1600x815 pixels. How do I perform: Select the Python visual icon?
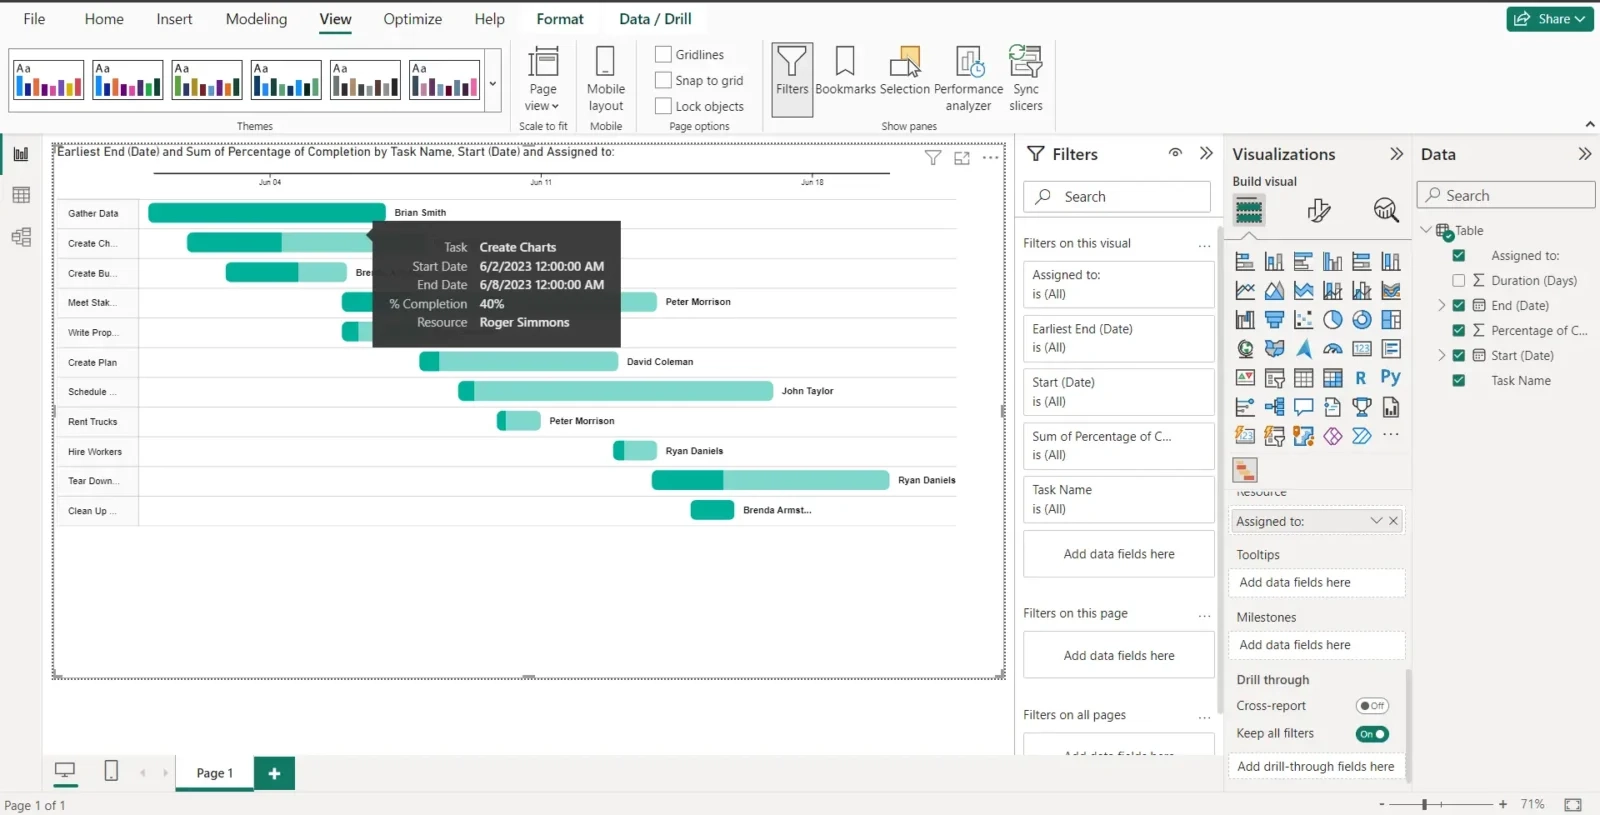coord(1390,378)
